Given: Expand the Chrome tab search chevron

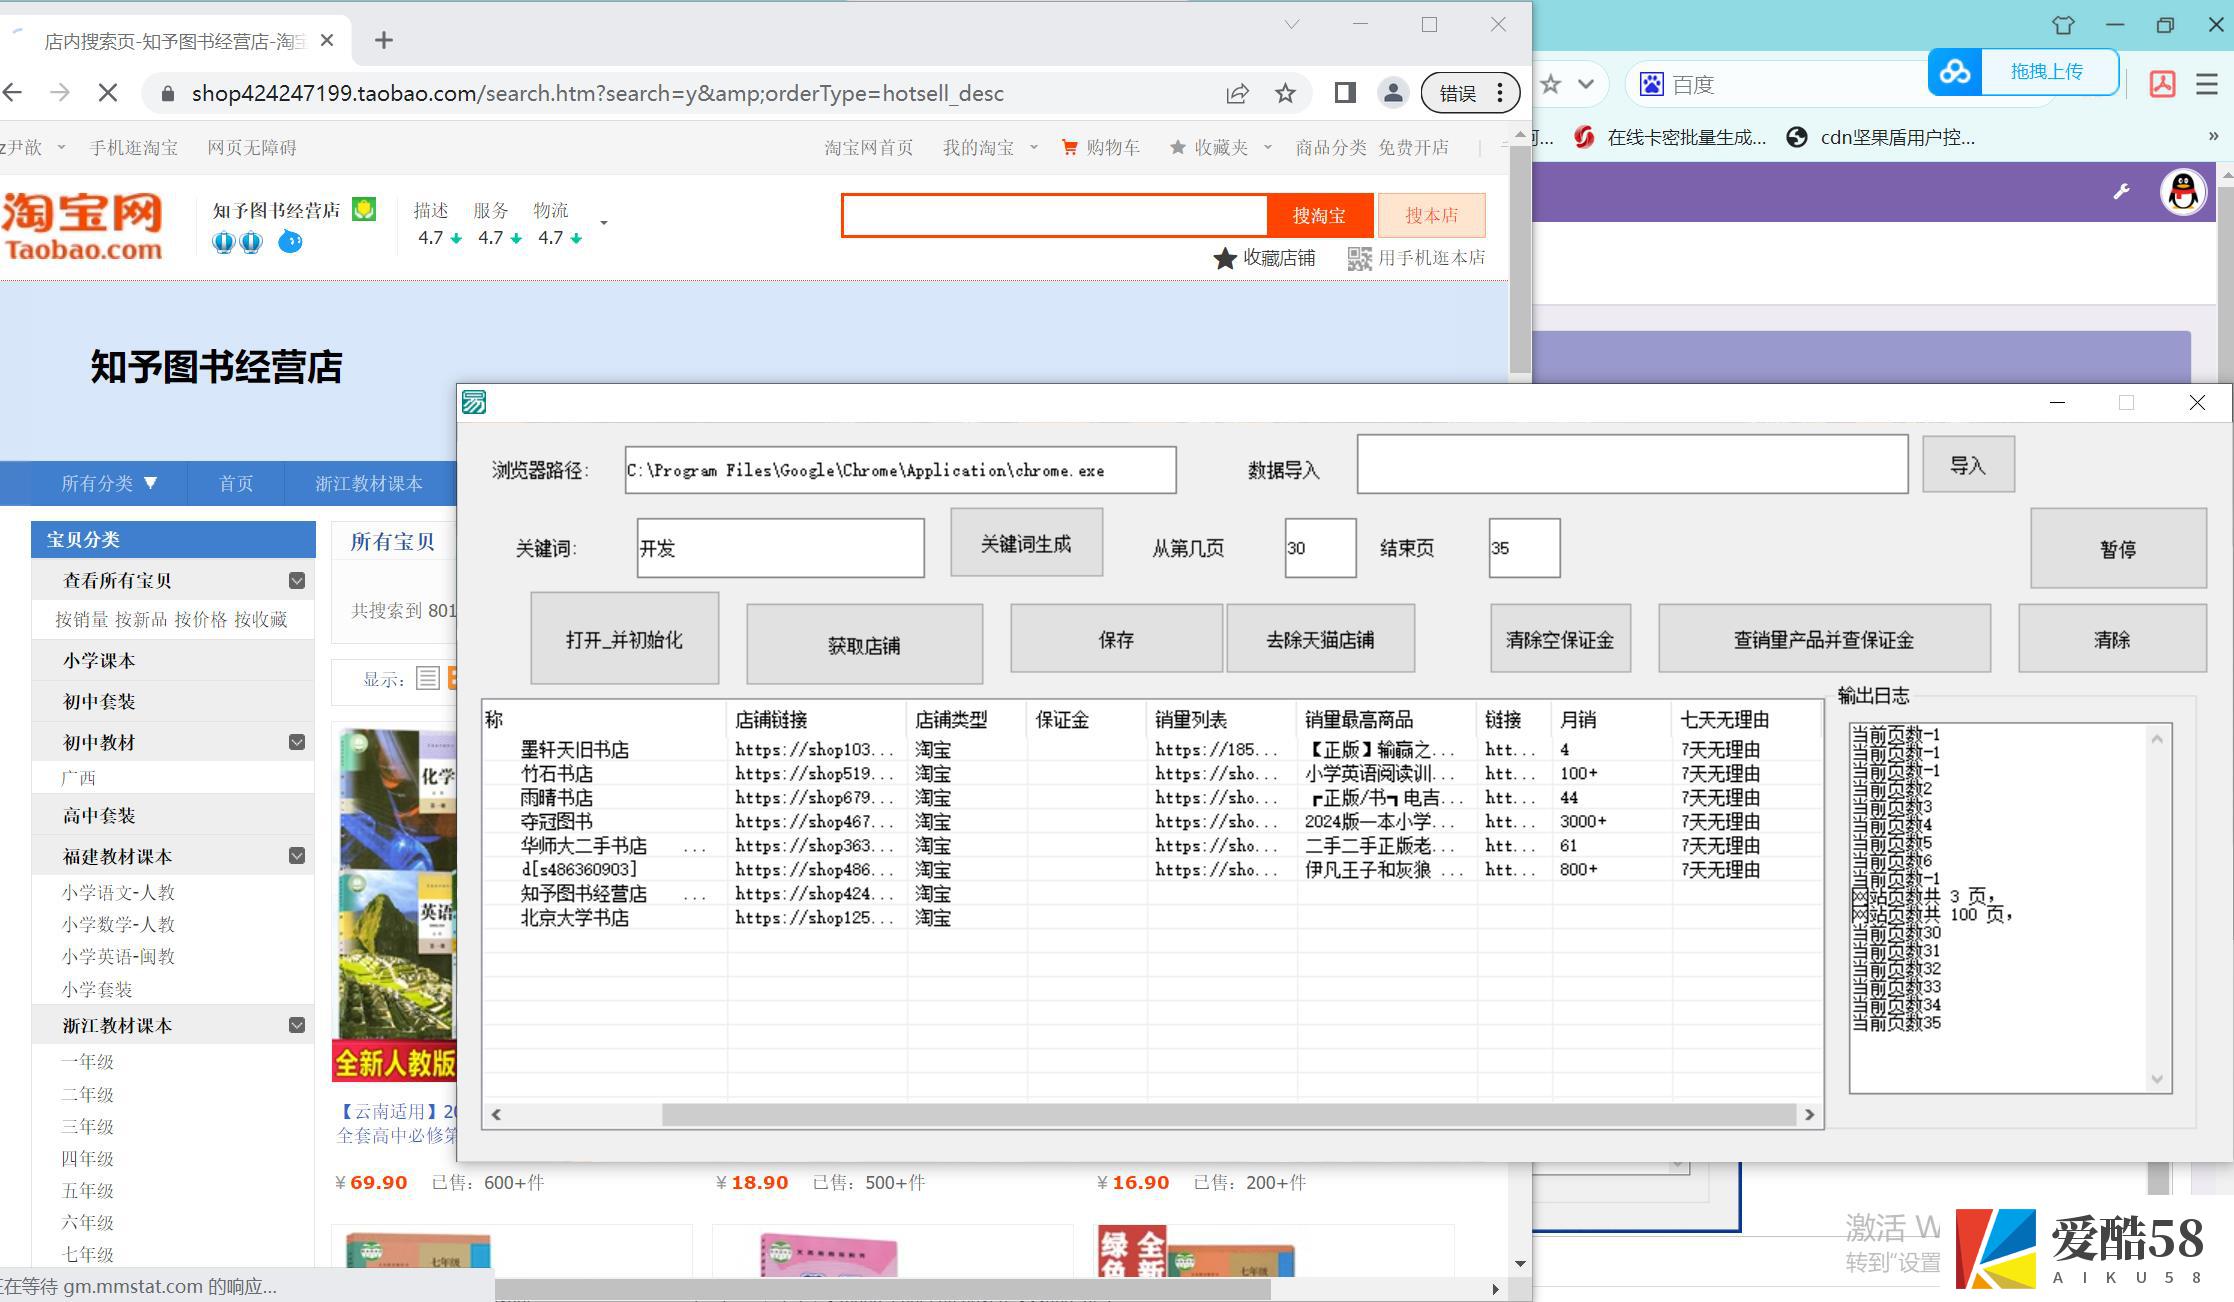Looking at the screenshot, I should (1291, 25).
